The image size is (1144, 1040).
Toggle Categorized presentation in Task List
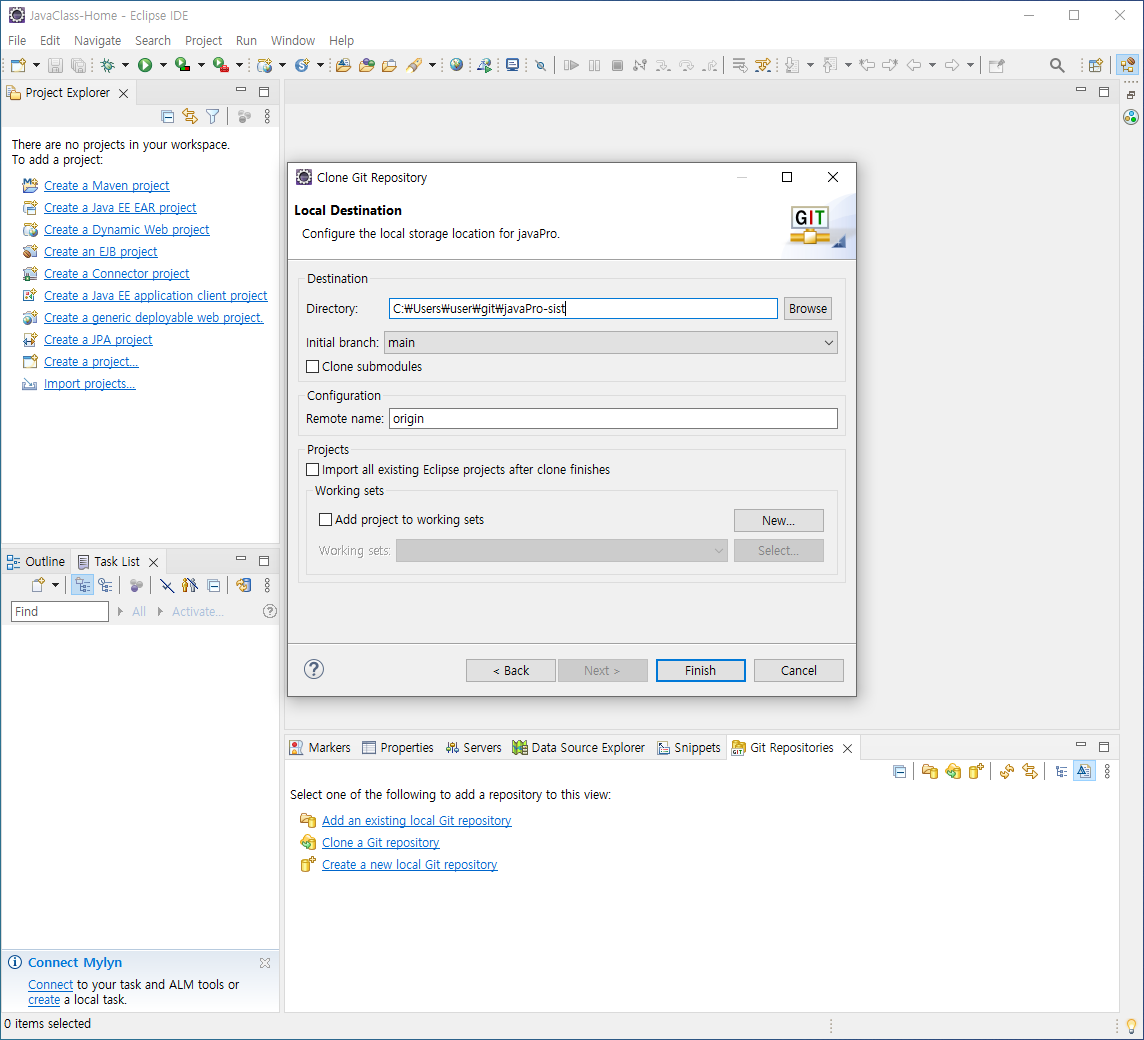82,585
